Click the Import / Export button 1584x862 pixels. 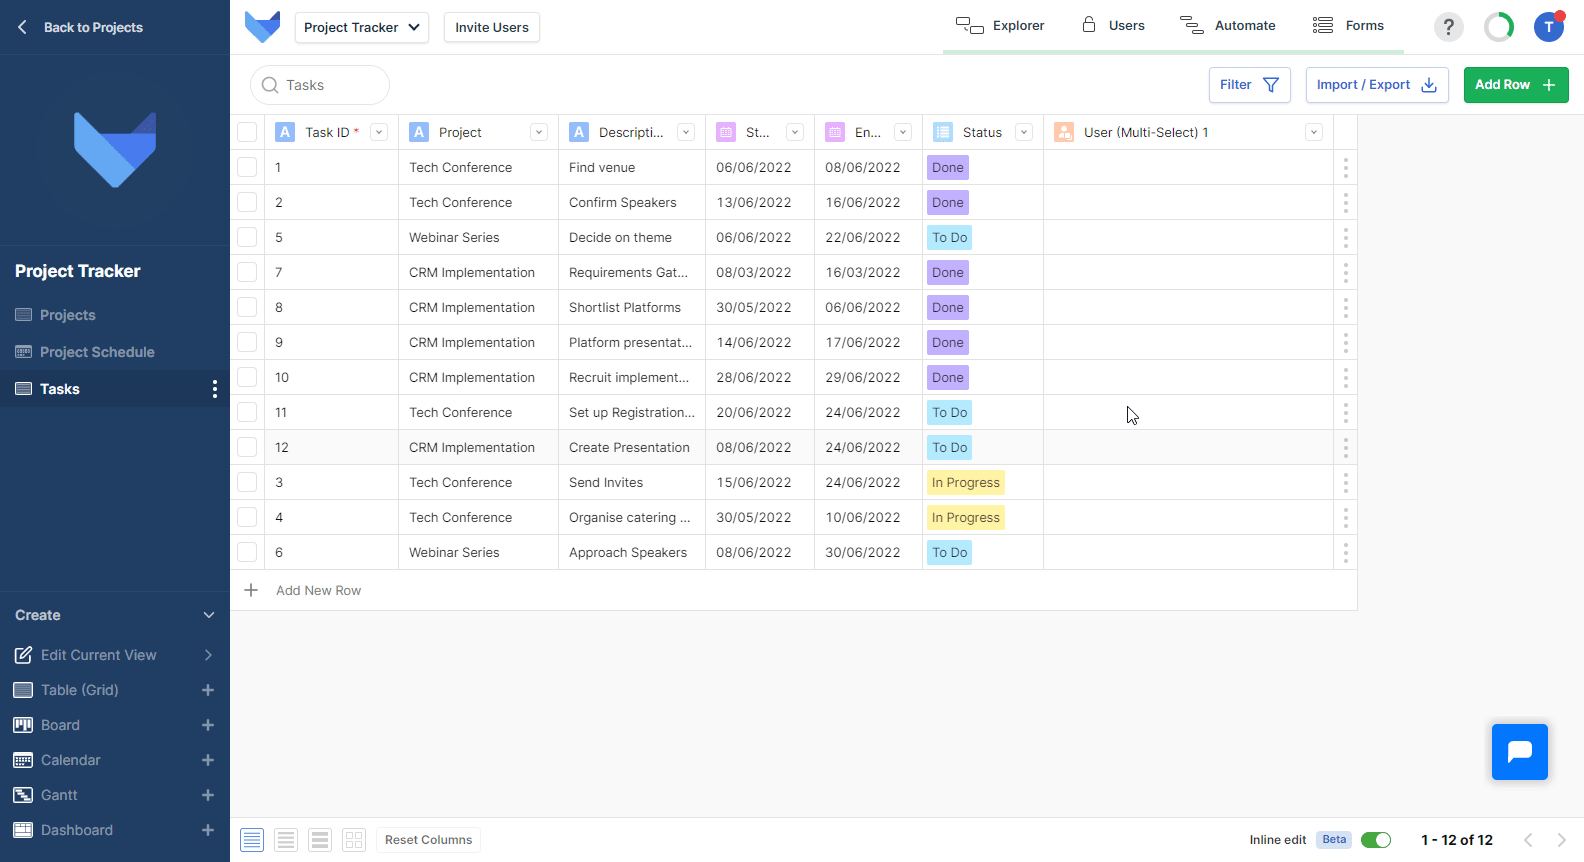point(1377,85)
